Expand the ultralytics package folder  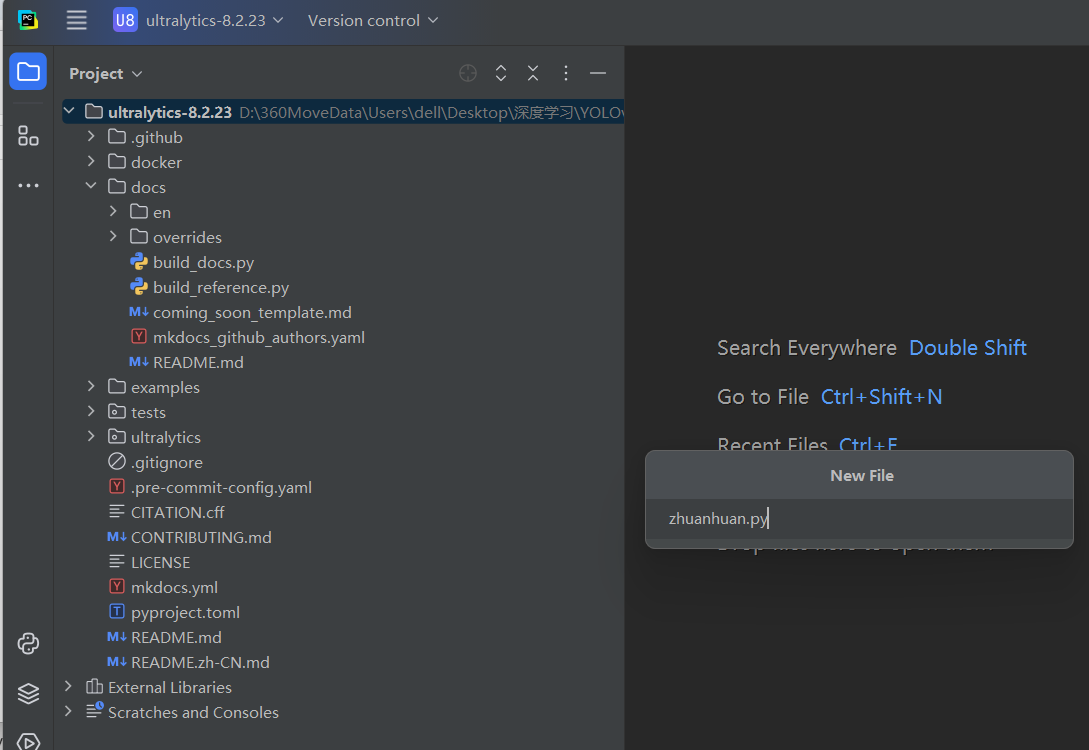91,436
